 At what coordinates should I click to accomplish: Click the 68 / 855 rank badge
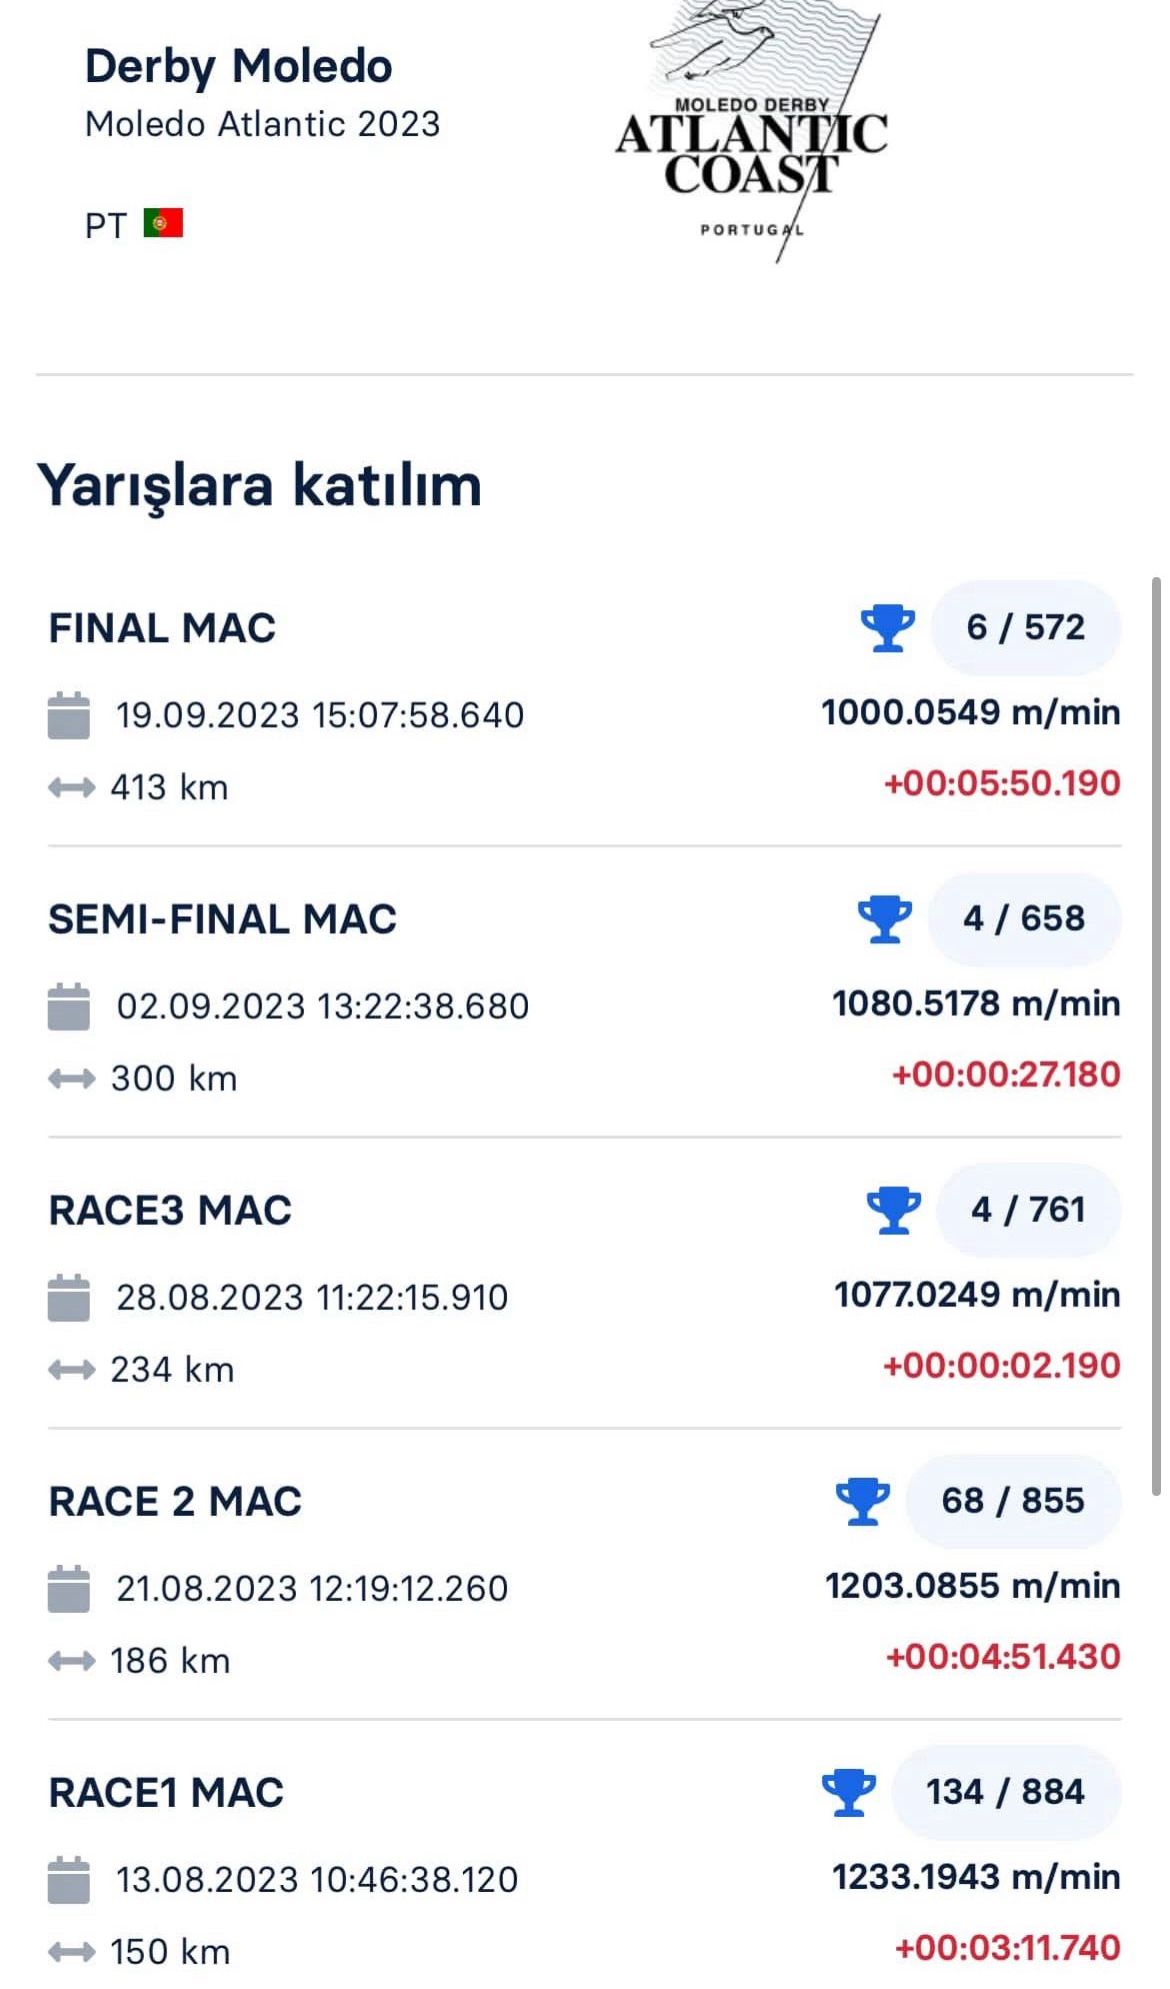point(1012,1501)
